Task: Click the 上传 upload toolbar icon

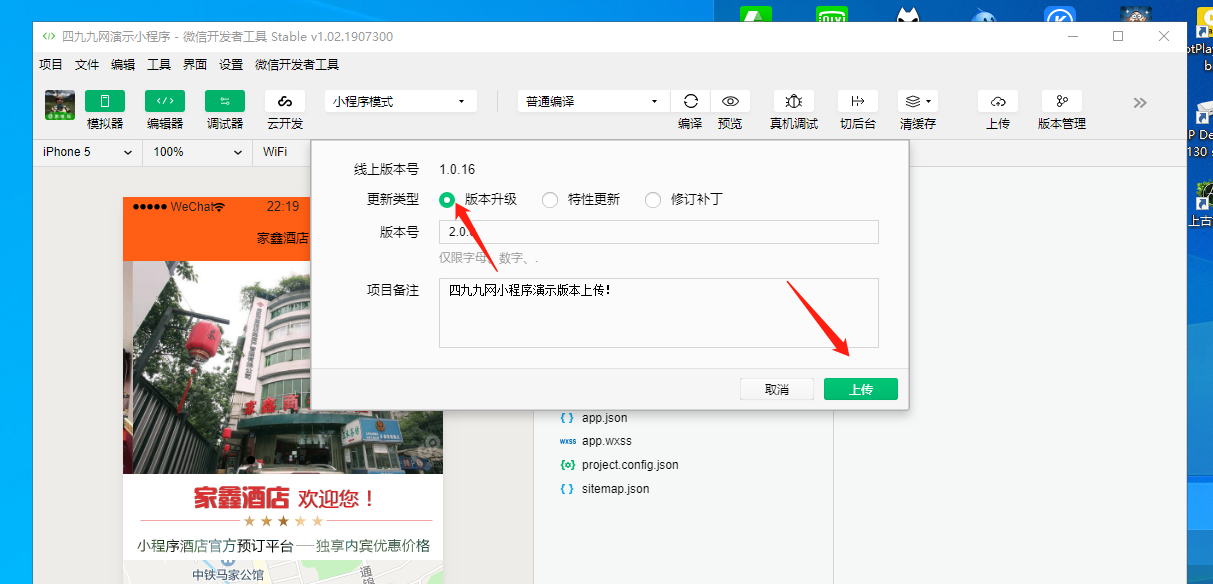Action: point(998,101)
